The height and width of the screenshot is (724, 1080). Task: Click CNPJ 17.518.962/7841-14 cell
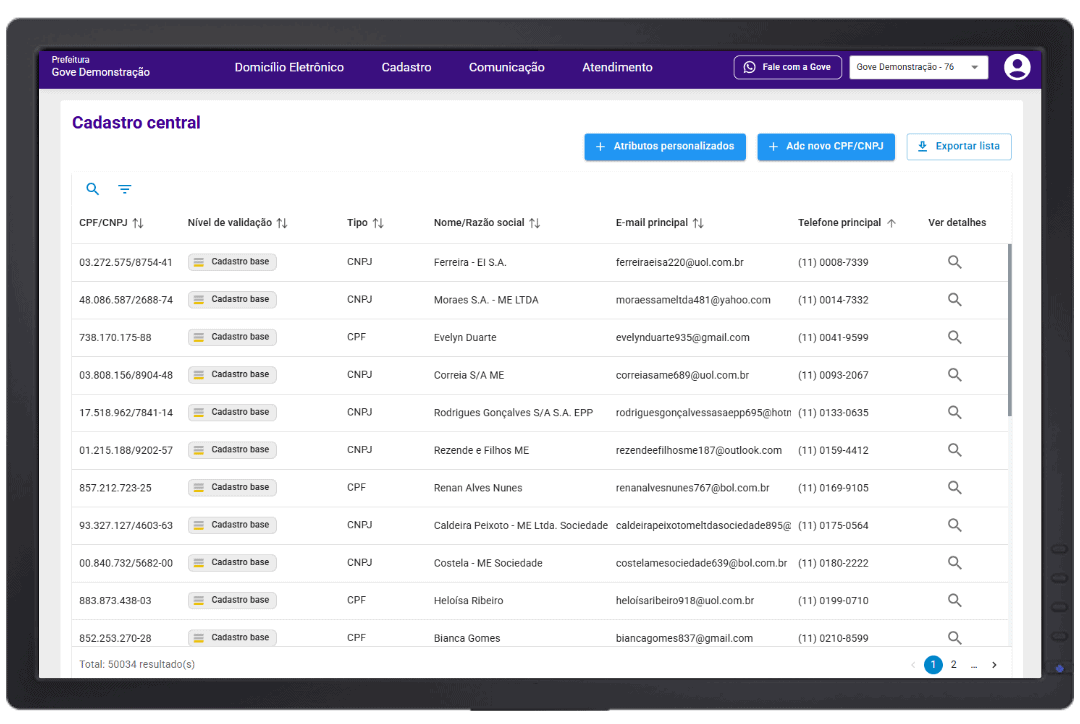click(x=126, y=413)
